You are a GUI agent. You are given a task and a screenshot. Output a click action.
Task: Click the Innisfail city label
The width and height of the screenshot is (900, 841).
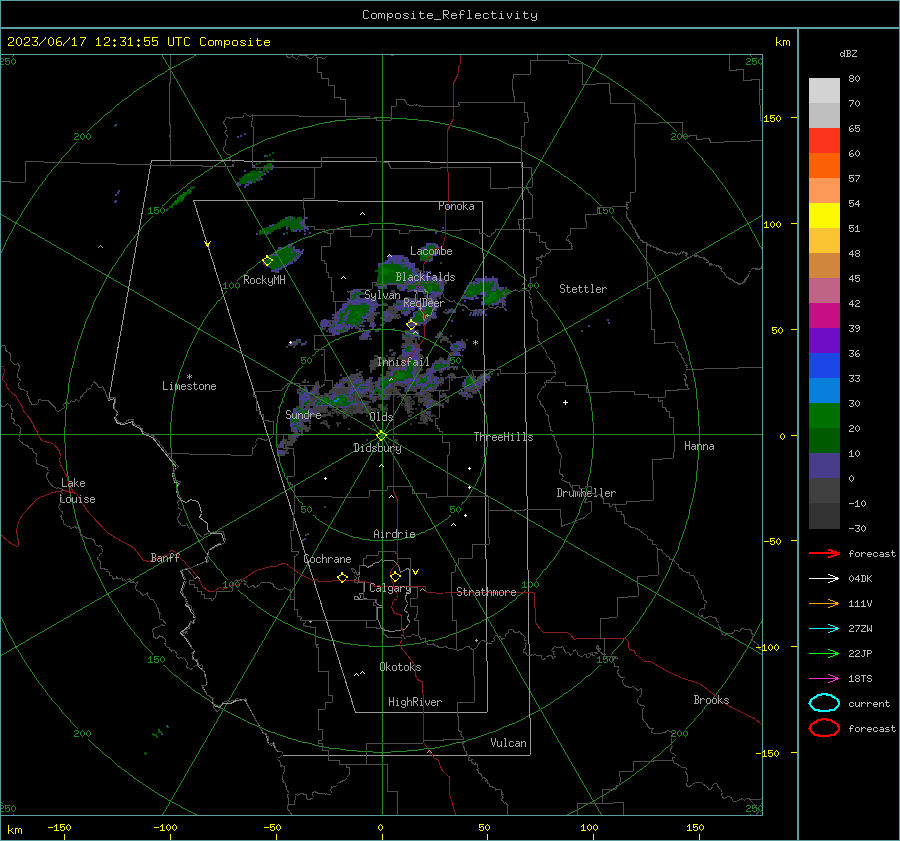pyautogui.click(x=403, y=362)
